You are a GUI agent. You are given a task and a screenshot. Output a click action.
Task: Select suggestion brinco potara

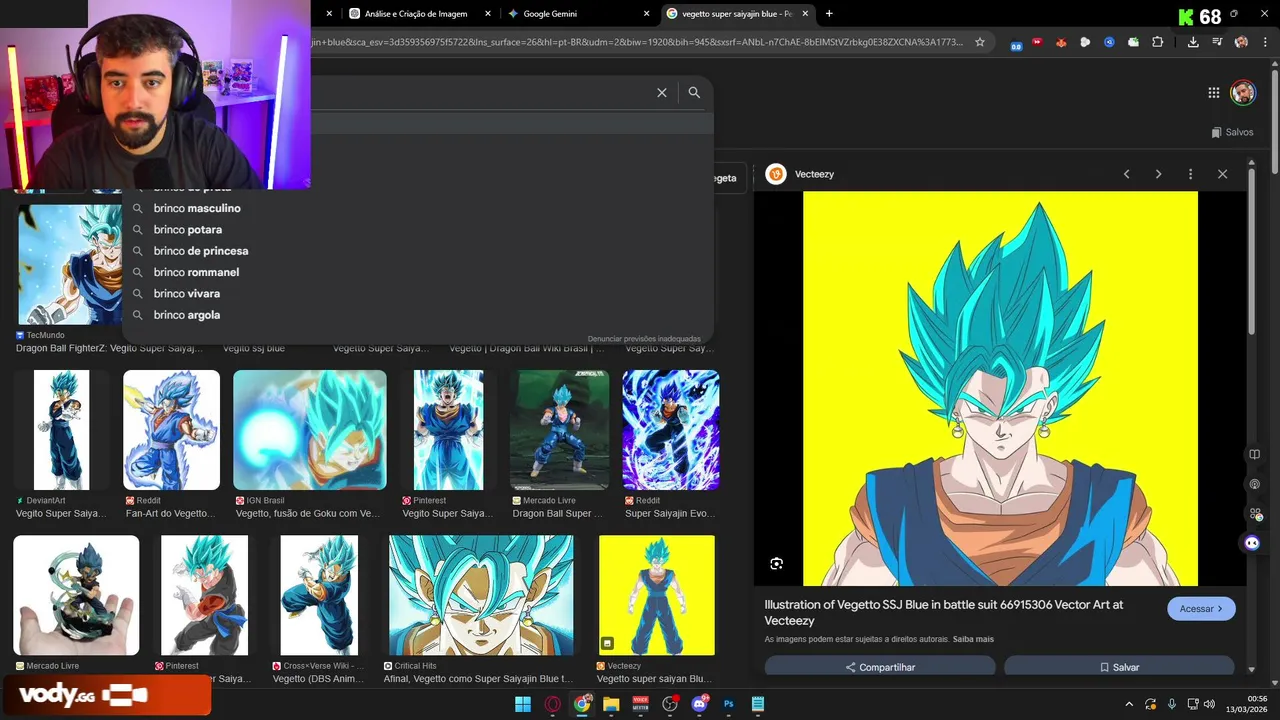pos(188,229)
